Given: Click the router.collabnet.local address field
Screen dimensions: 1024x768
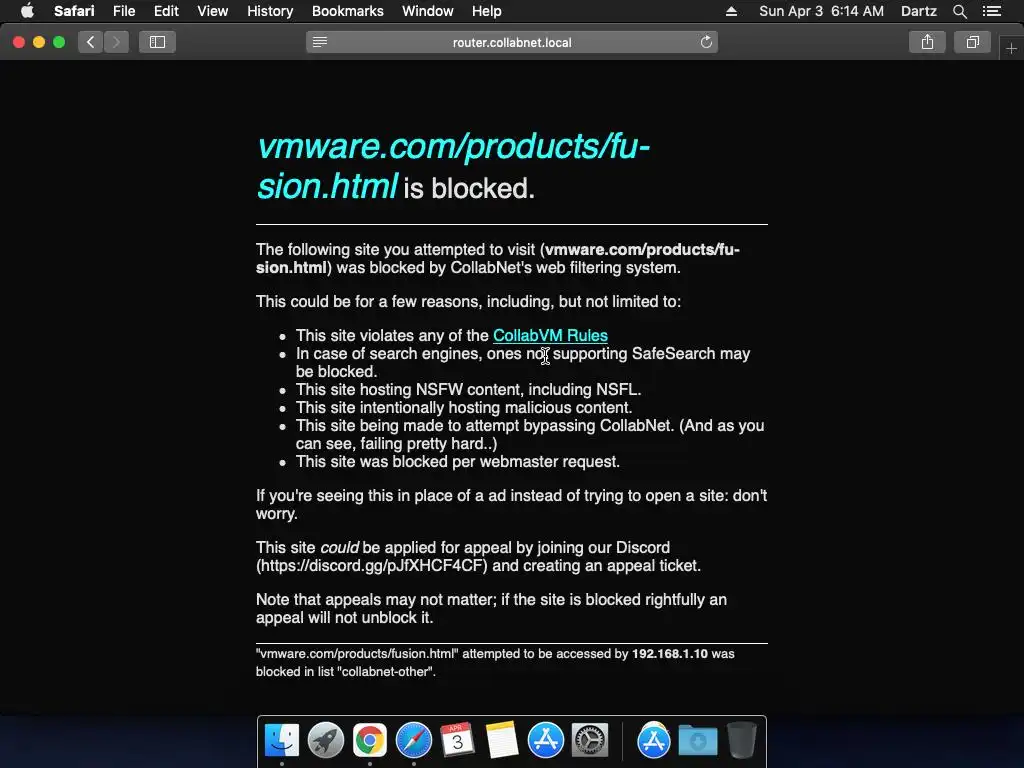Looking at the screenshot, I should [512, 42].
